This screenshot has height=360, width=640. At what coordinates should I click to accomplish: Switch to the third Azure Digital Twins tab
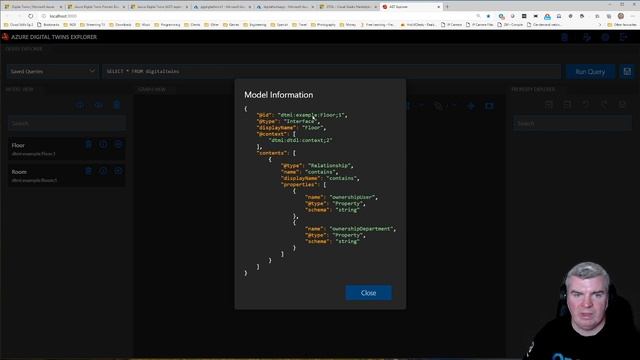click(160, 7)
